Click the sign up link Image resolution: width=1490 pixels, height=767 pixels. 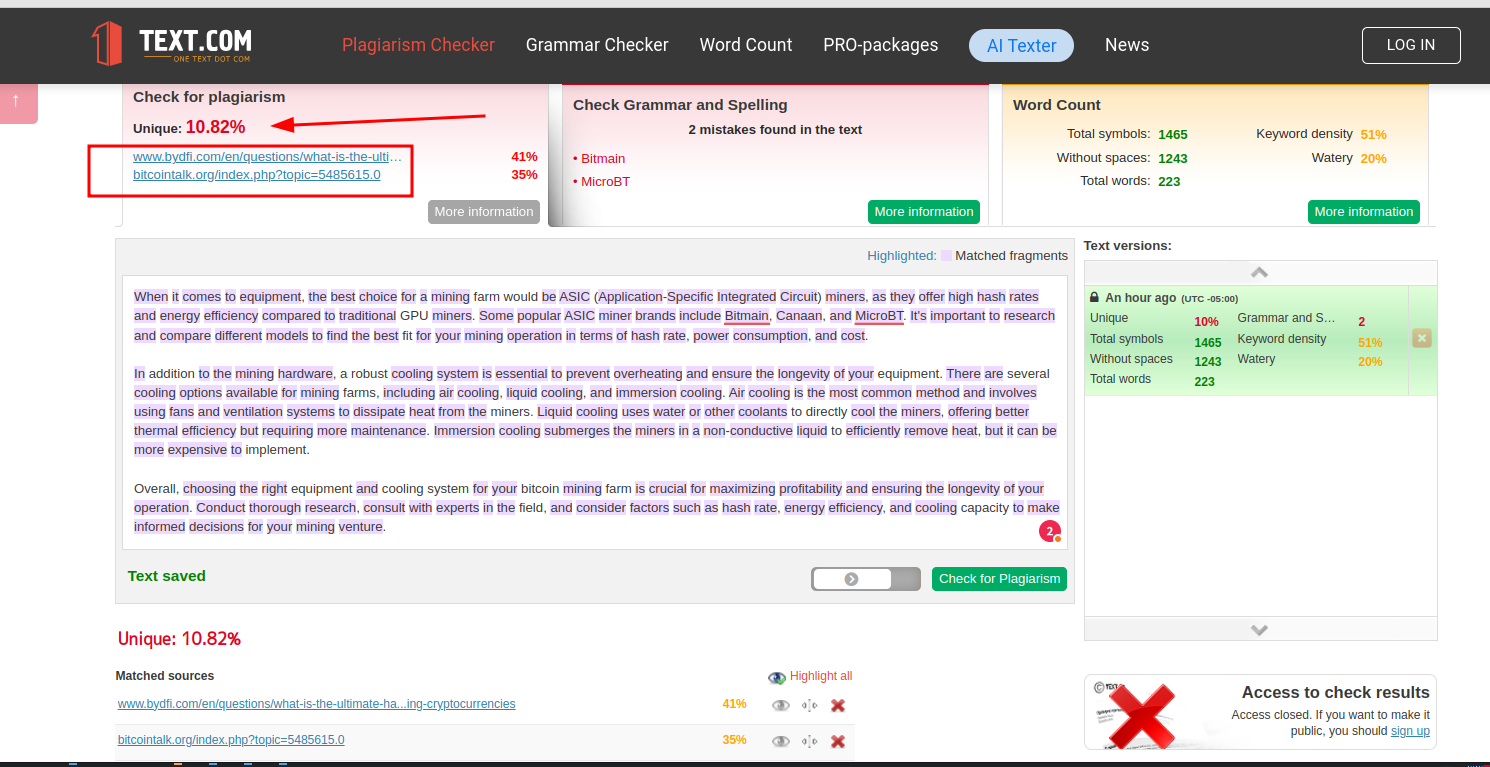[1410, 731]
